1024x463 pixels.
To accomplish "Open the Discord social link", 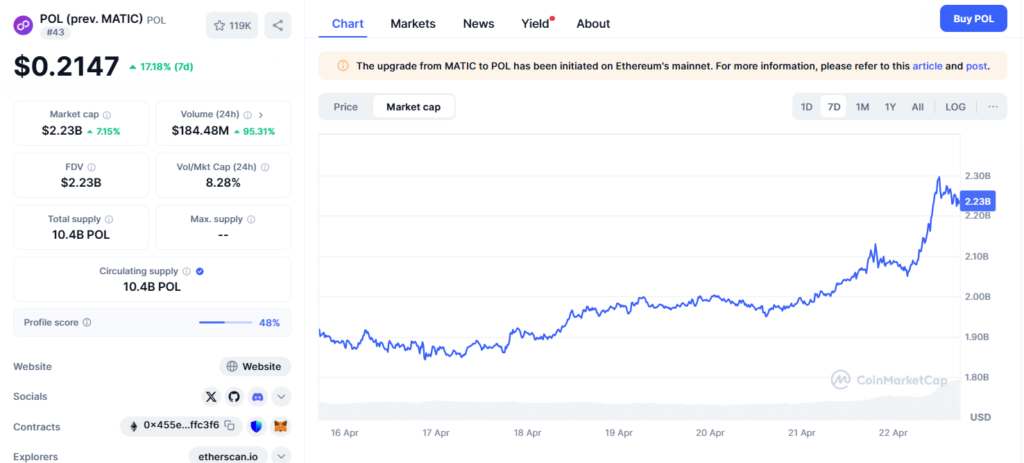I will 258,396.
